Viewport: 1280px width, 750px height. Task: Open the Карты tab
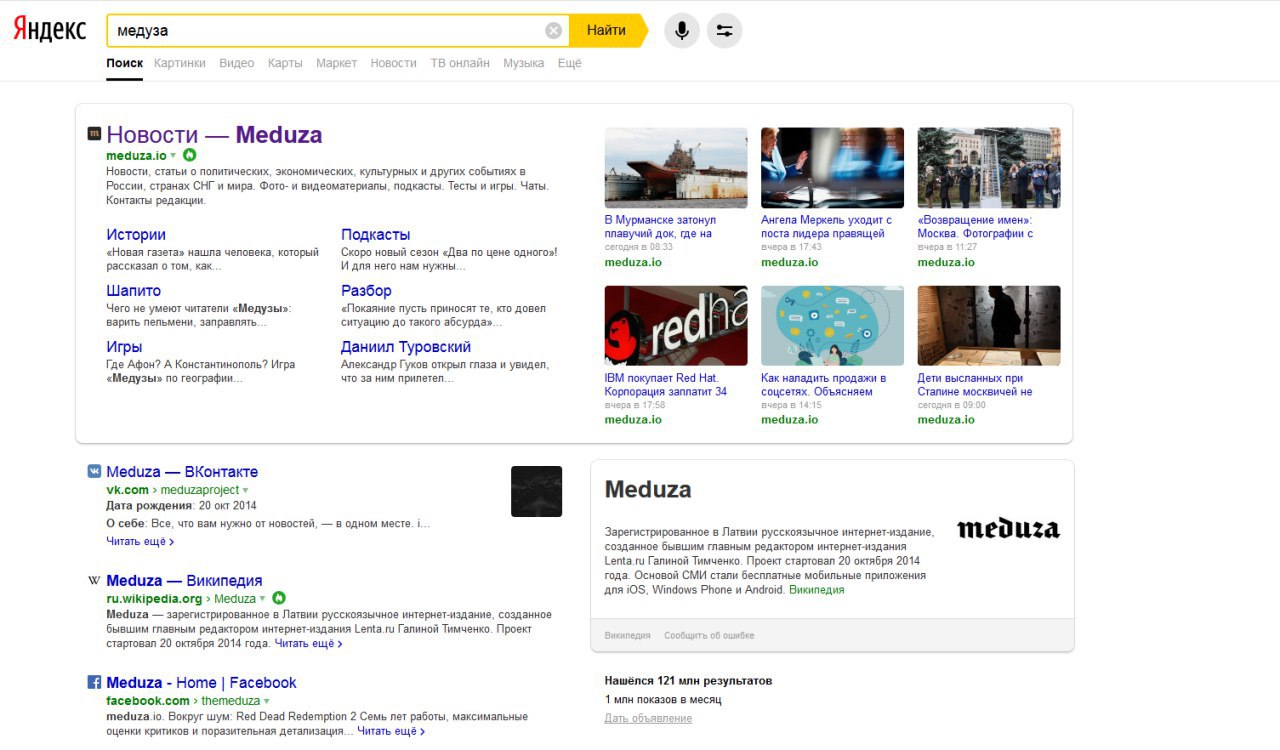click(285, 63)
